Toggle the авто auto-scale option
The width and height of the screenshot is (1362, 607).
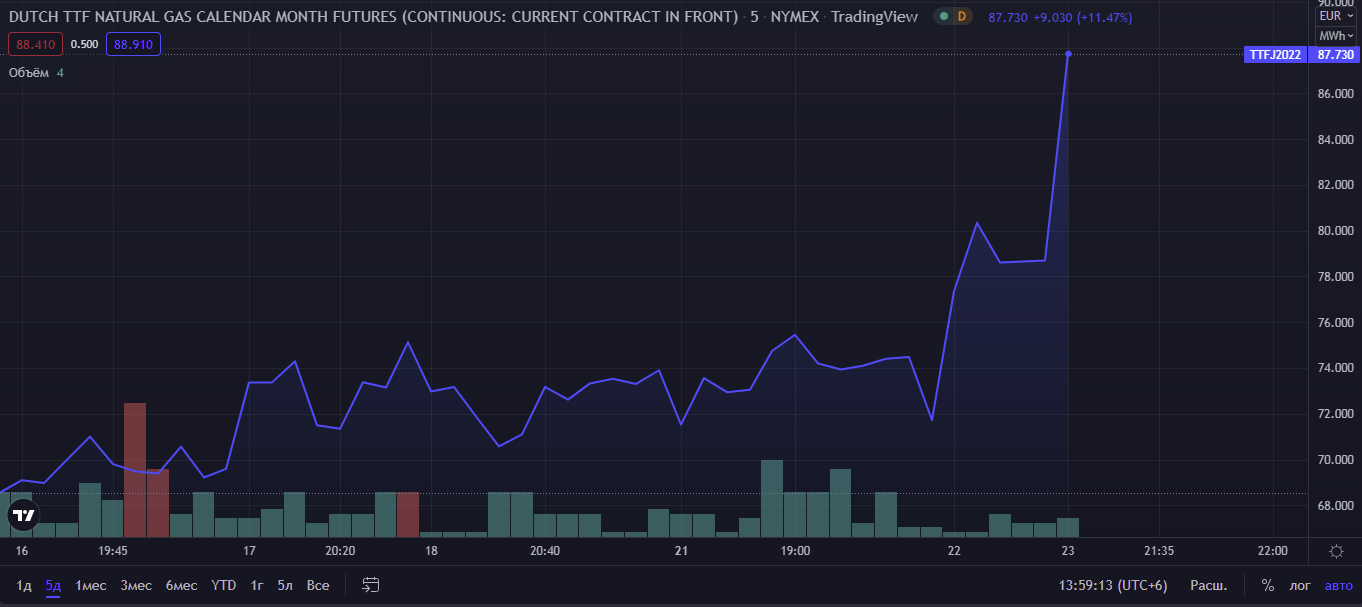[x=1337, y=585]
